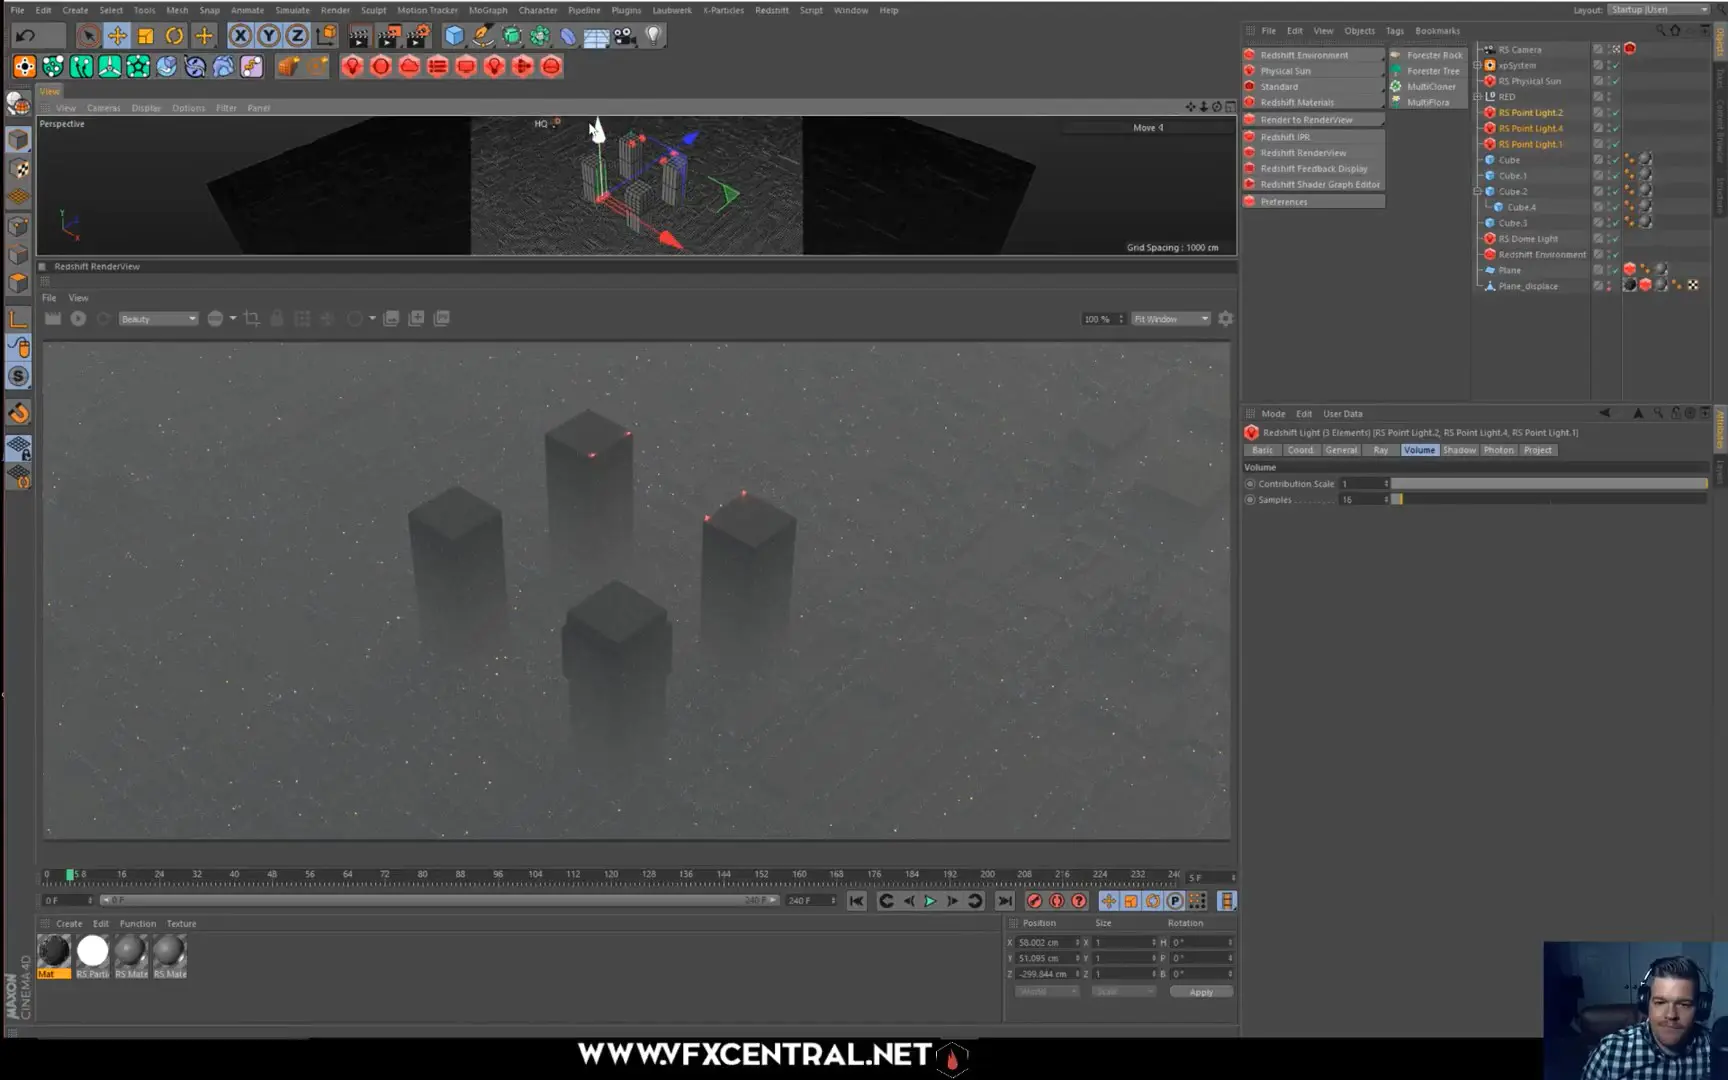Click the Floor grid icon
The height and width of the screenshot is (1080, 1728).
[596, 36]
